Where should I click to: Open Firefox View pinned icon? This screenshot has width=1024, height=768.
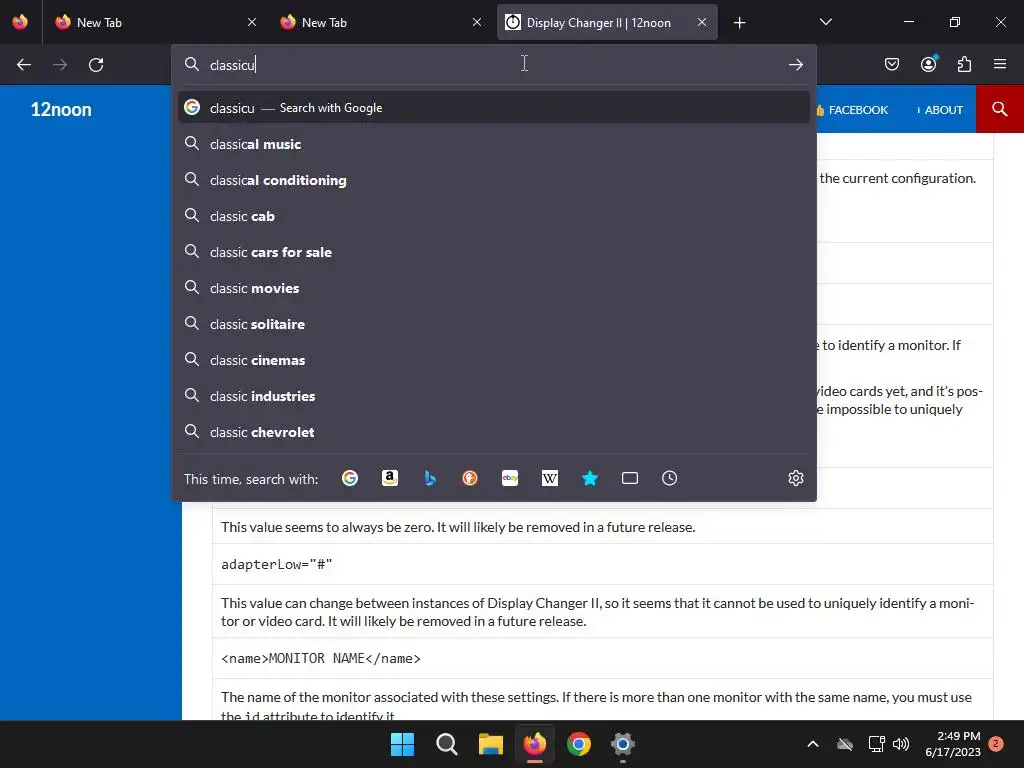pyautogui.click(x=20, y=22)
